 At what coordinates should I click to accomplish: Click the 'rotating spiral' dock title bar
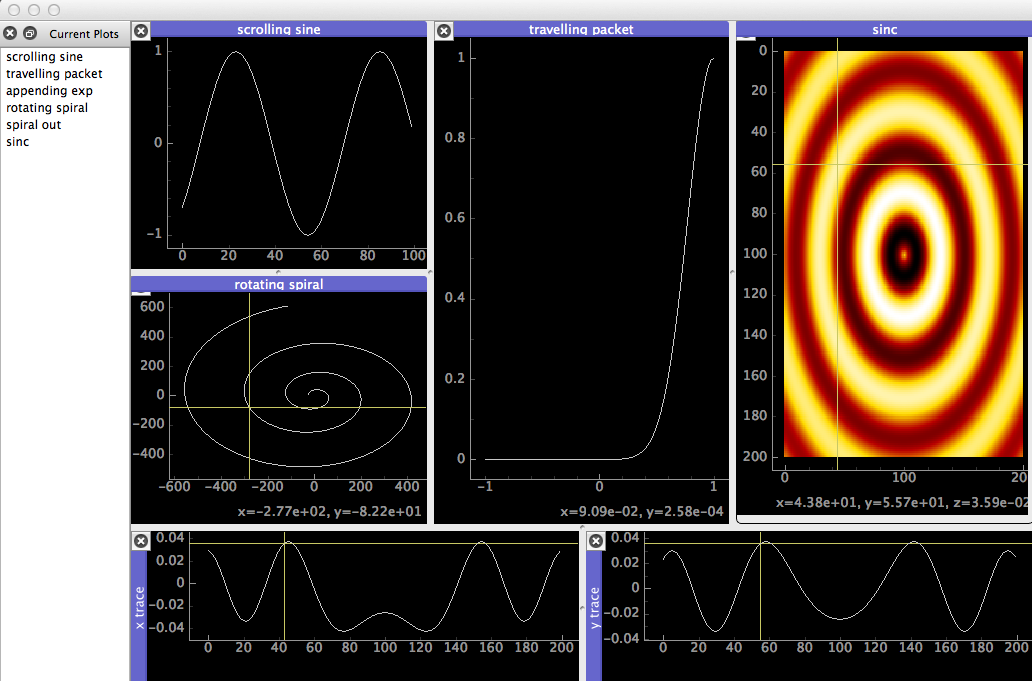point(279,284)
